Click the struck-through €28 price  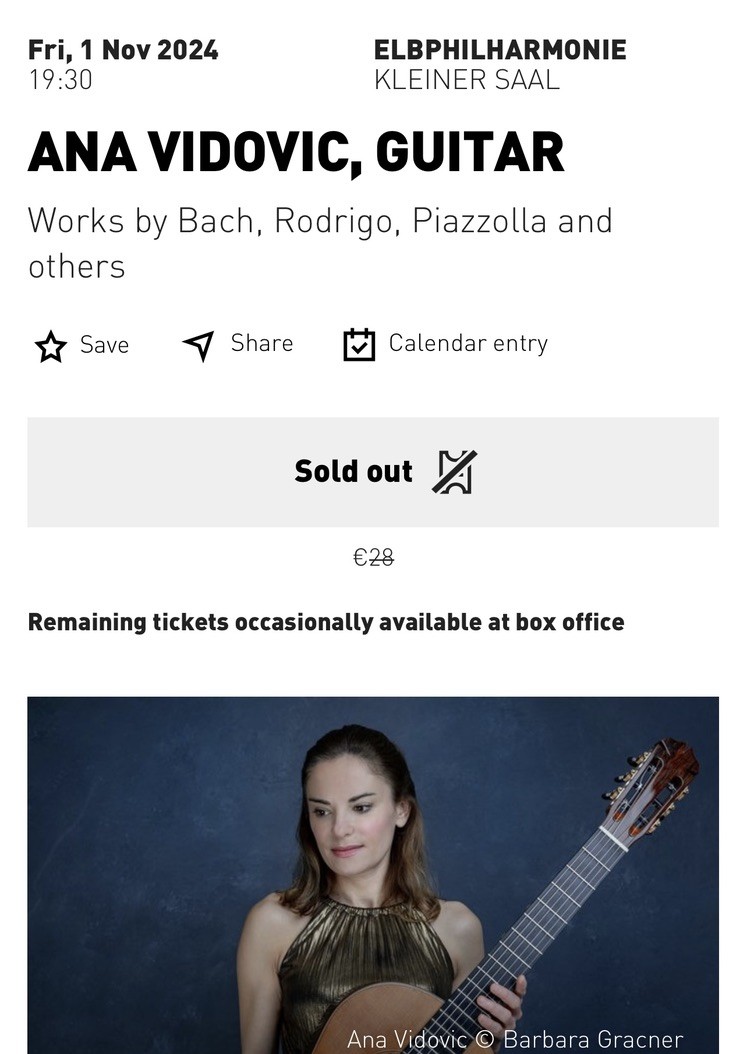click(x=374, y=557)
